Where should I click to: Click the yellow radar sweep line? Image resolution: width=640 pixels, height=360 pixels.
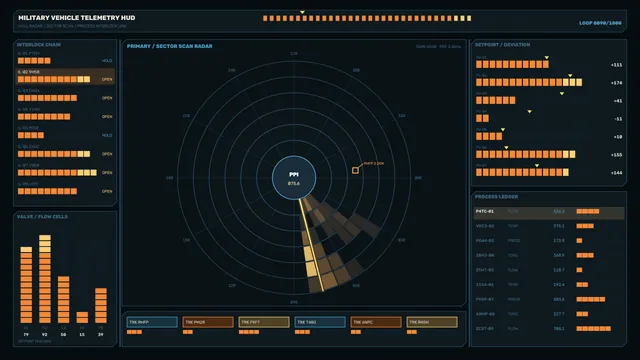(311, 245)
